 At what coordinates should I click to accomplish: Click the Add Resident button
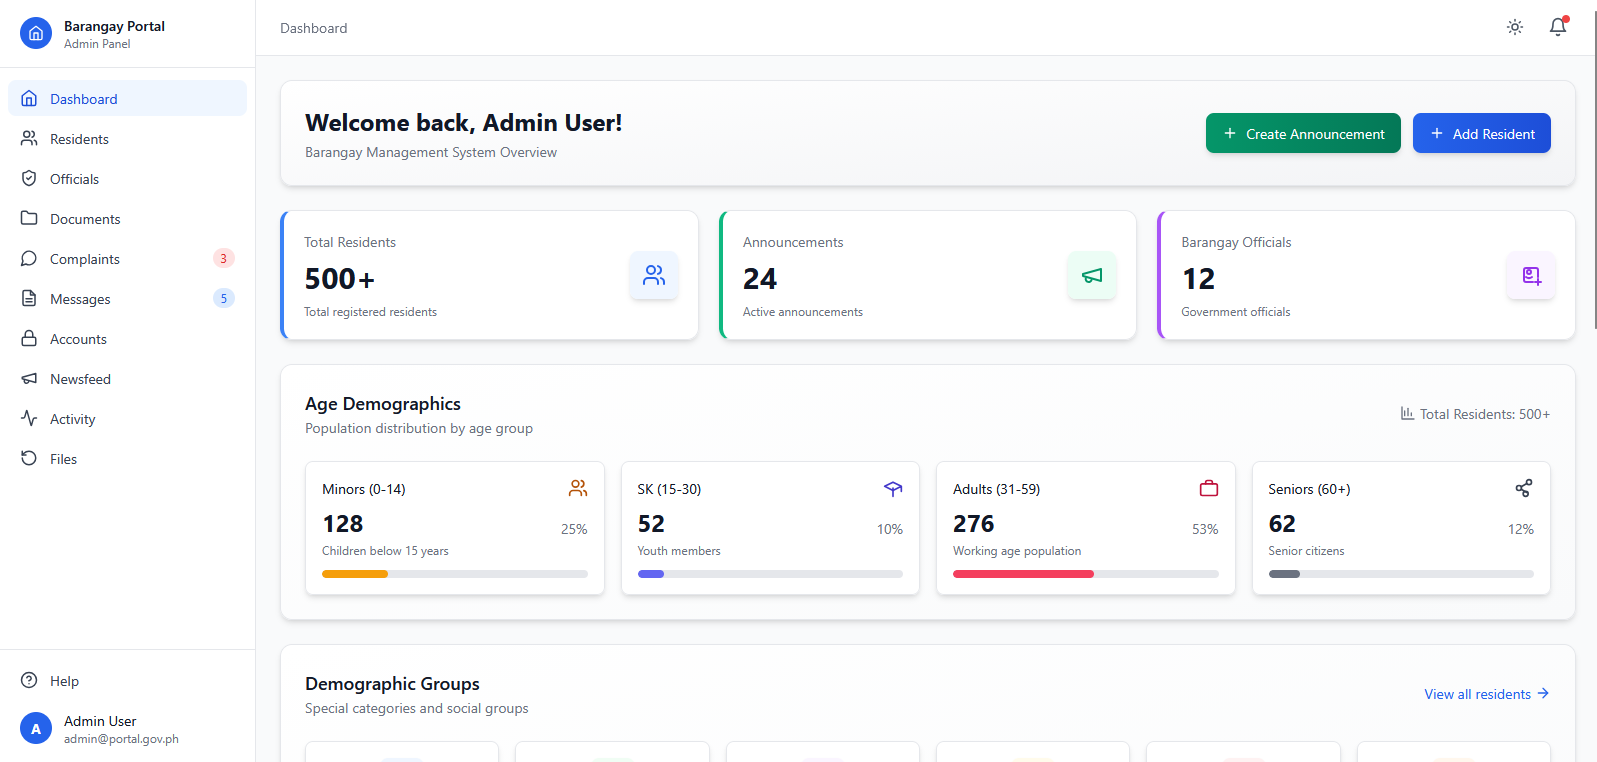coord(1482,133)
